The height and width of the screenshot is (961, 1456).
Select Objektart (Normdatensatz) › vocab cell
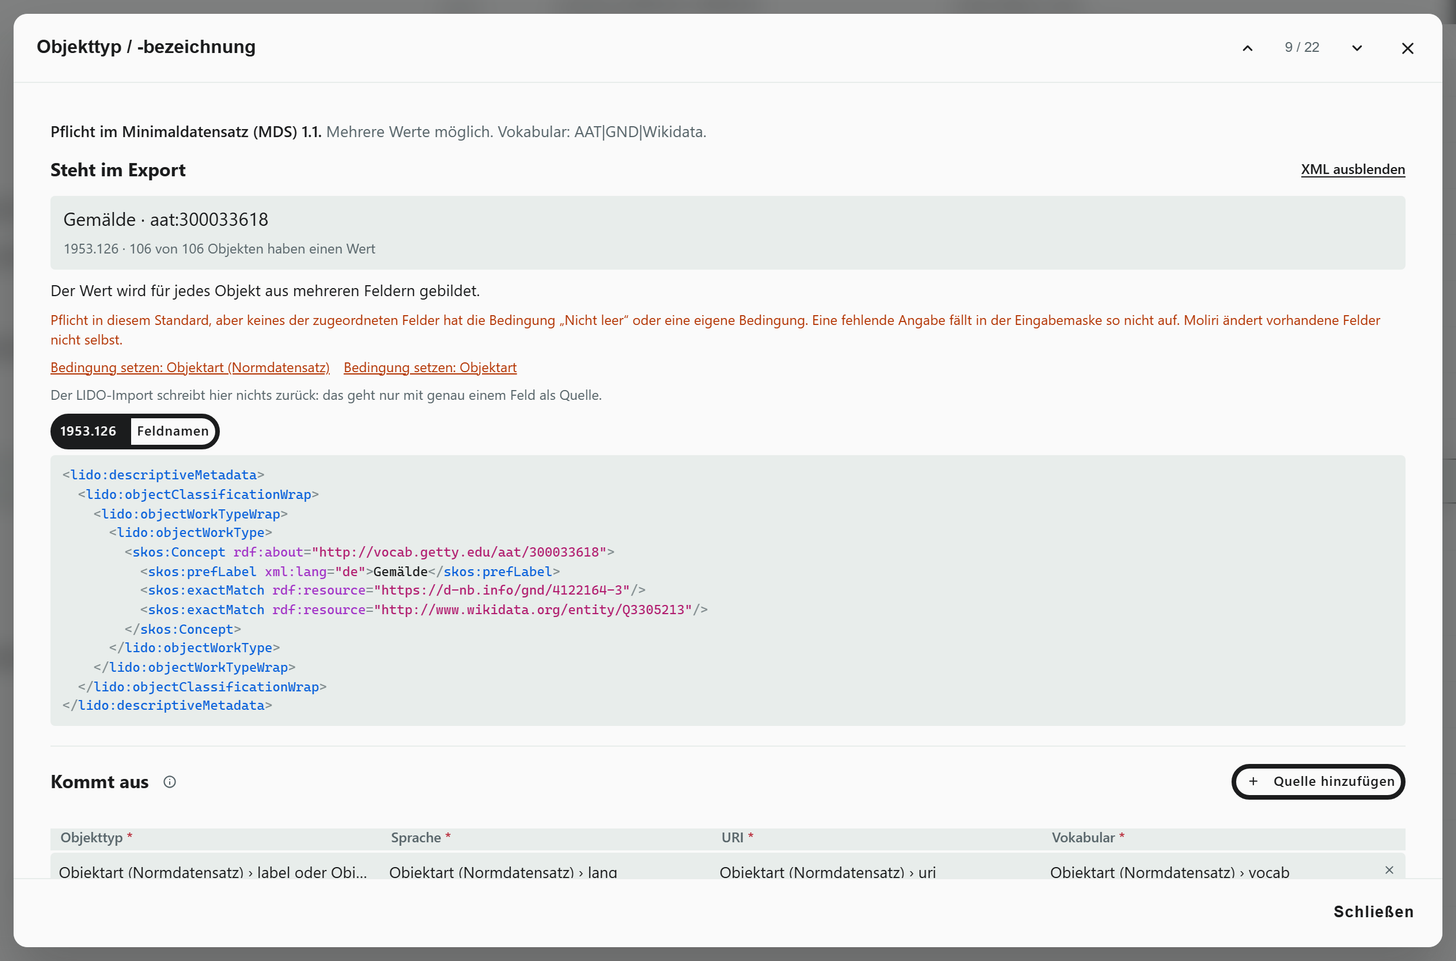pyautogui.click(x=1170, y=872)
